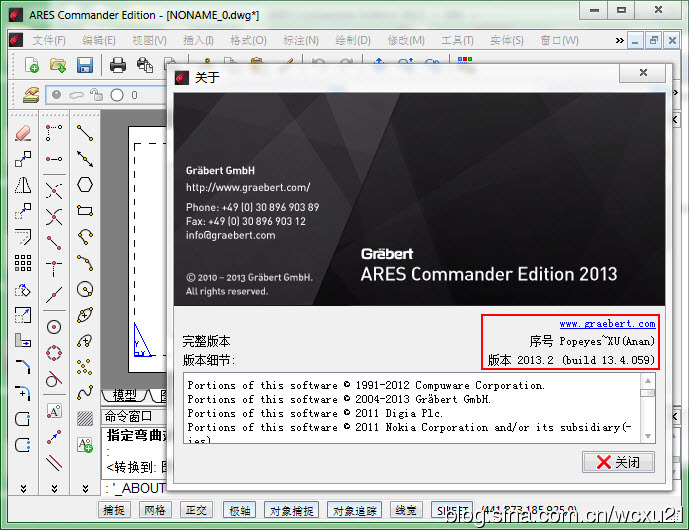Toggle 正交 ortho mode

(x=196, y=510)
